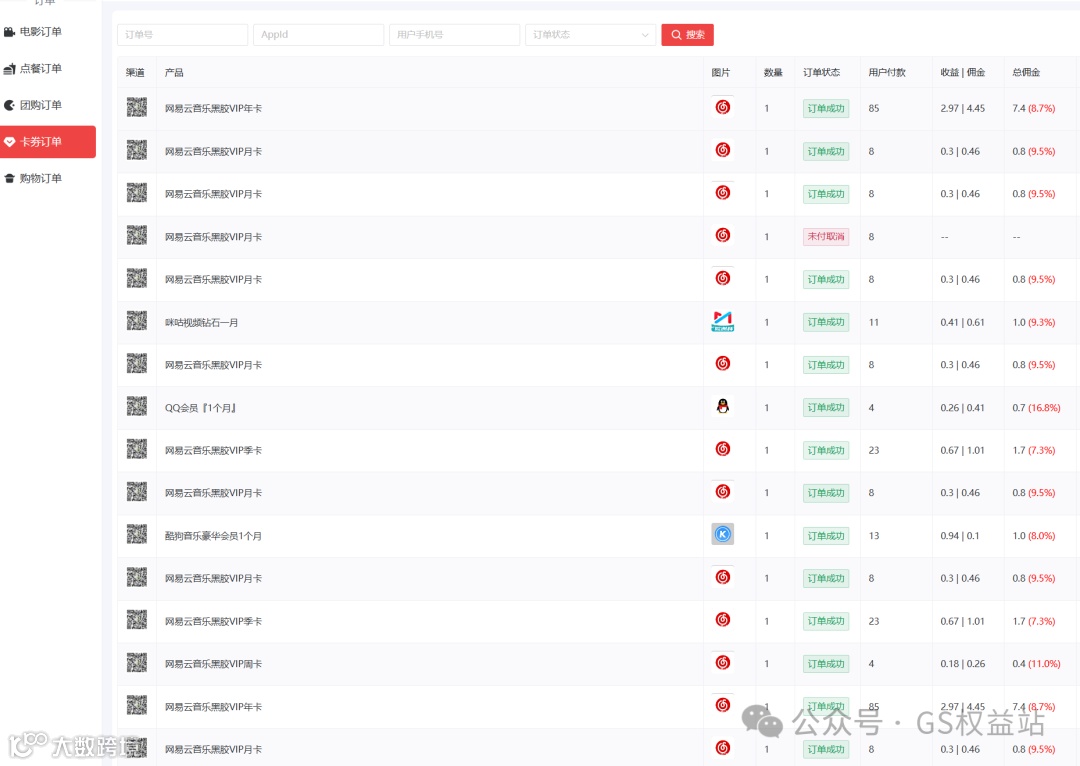1080x766 pixels.
Task: Focus the 订单号 search field
Action: 183,34
